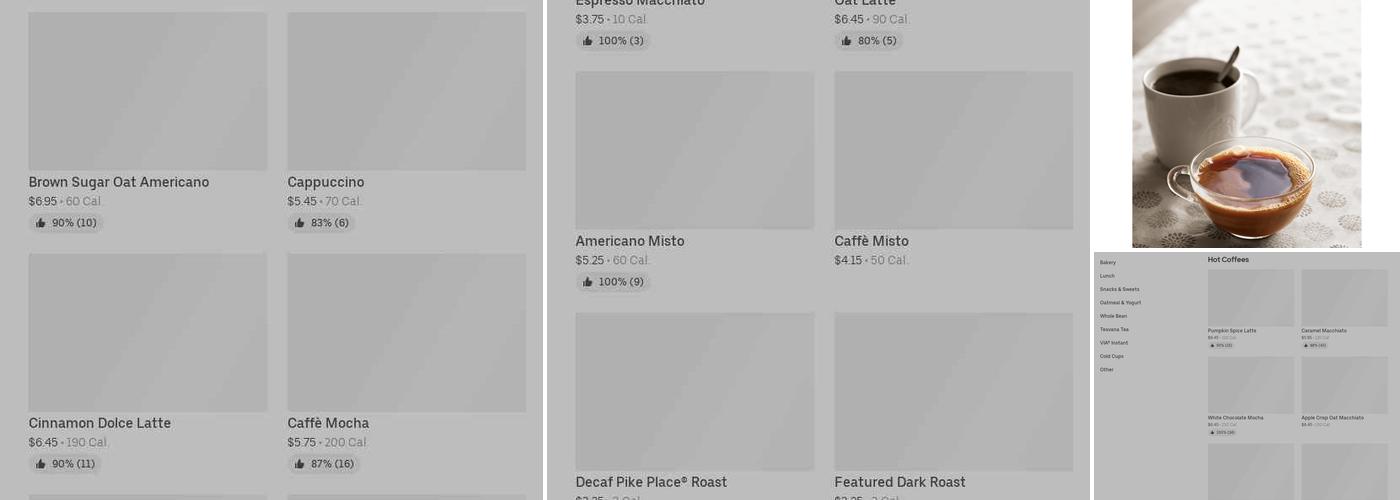Select the Lunch category in sidebar
Viewport: 1400px width, 500px height.
point(1107,276)
